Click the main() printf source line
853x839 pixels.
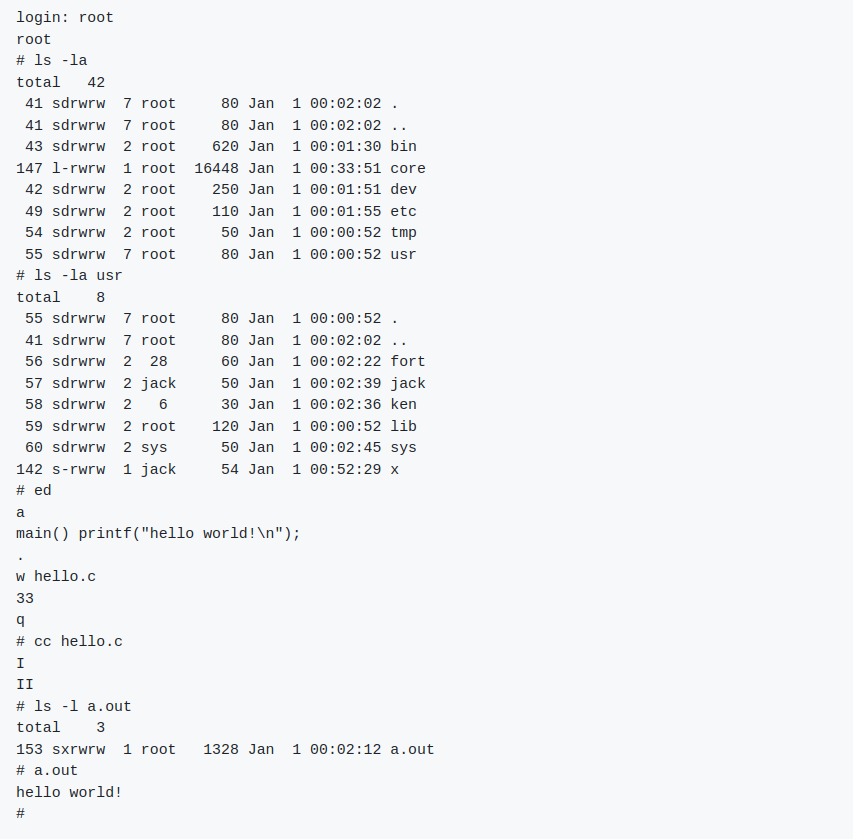click(x=158, y=534)
